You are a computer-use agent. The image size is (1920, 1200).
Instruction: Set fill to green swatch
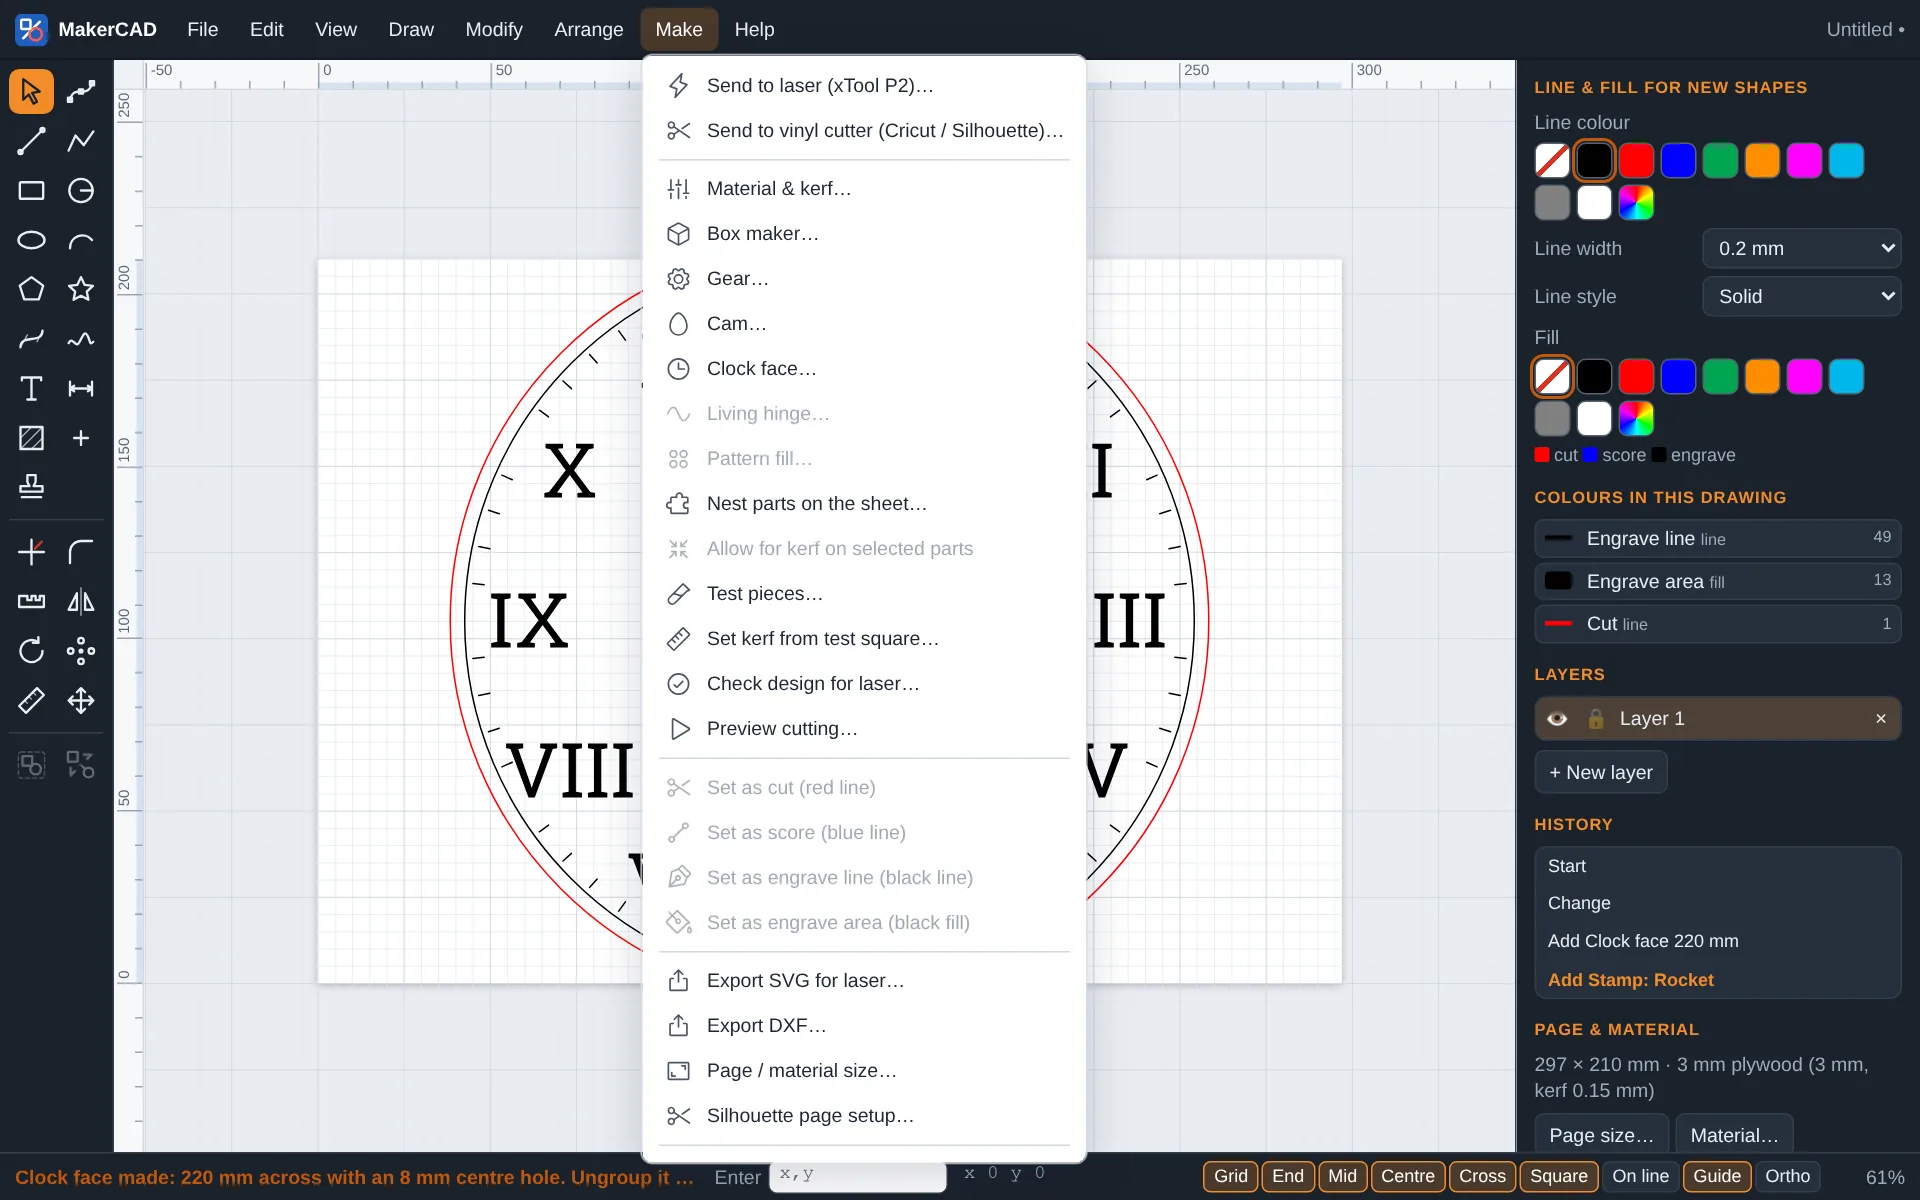pos(1720,377)
